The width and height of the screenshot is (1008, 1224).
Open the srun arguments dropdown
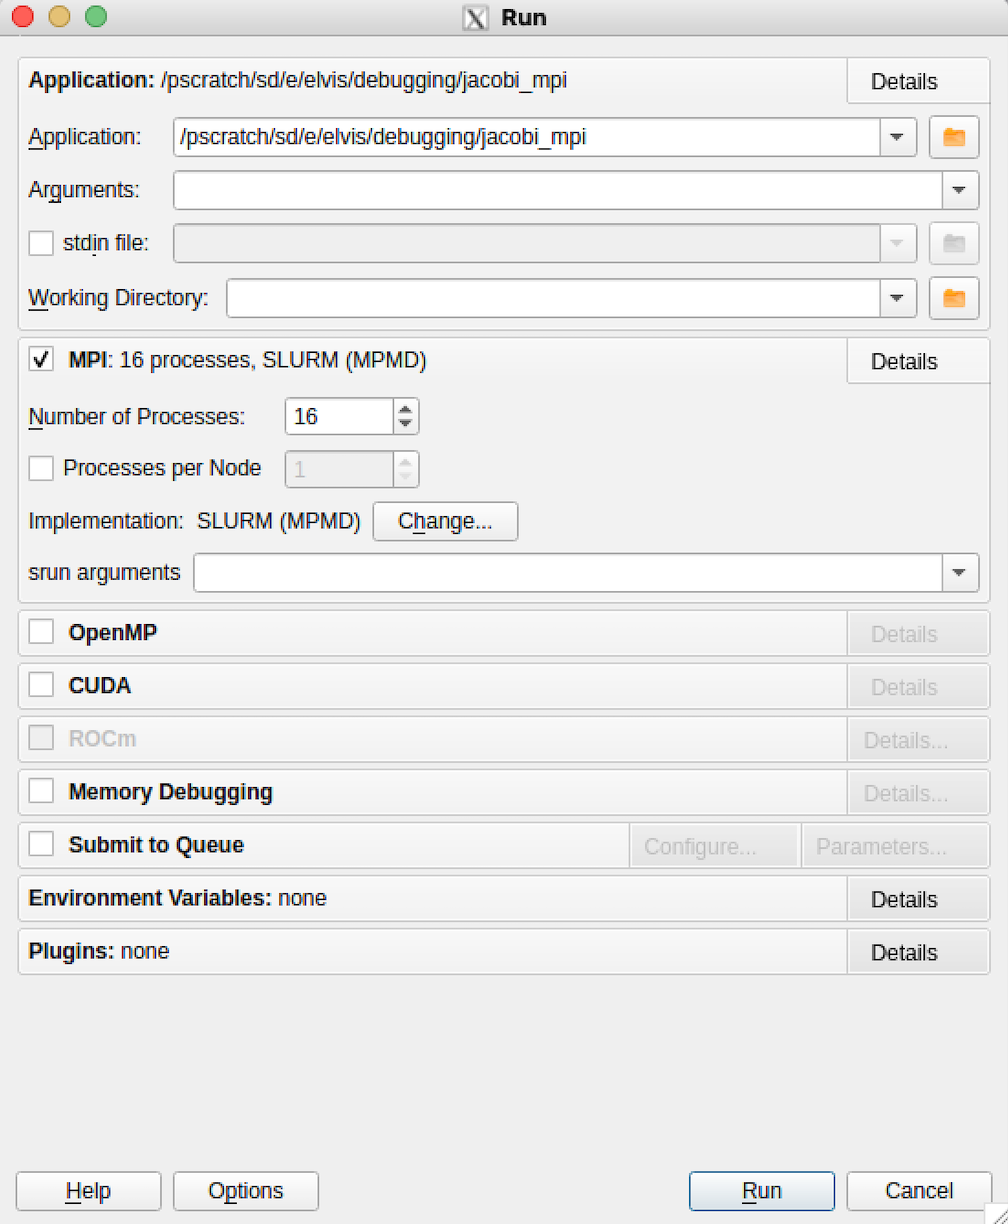click(x=959, y=573)
